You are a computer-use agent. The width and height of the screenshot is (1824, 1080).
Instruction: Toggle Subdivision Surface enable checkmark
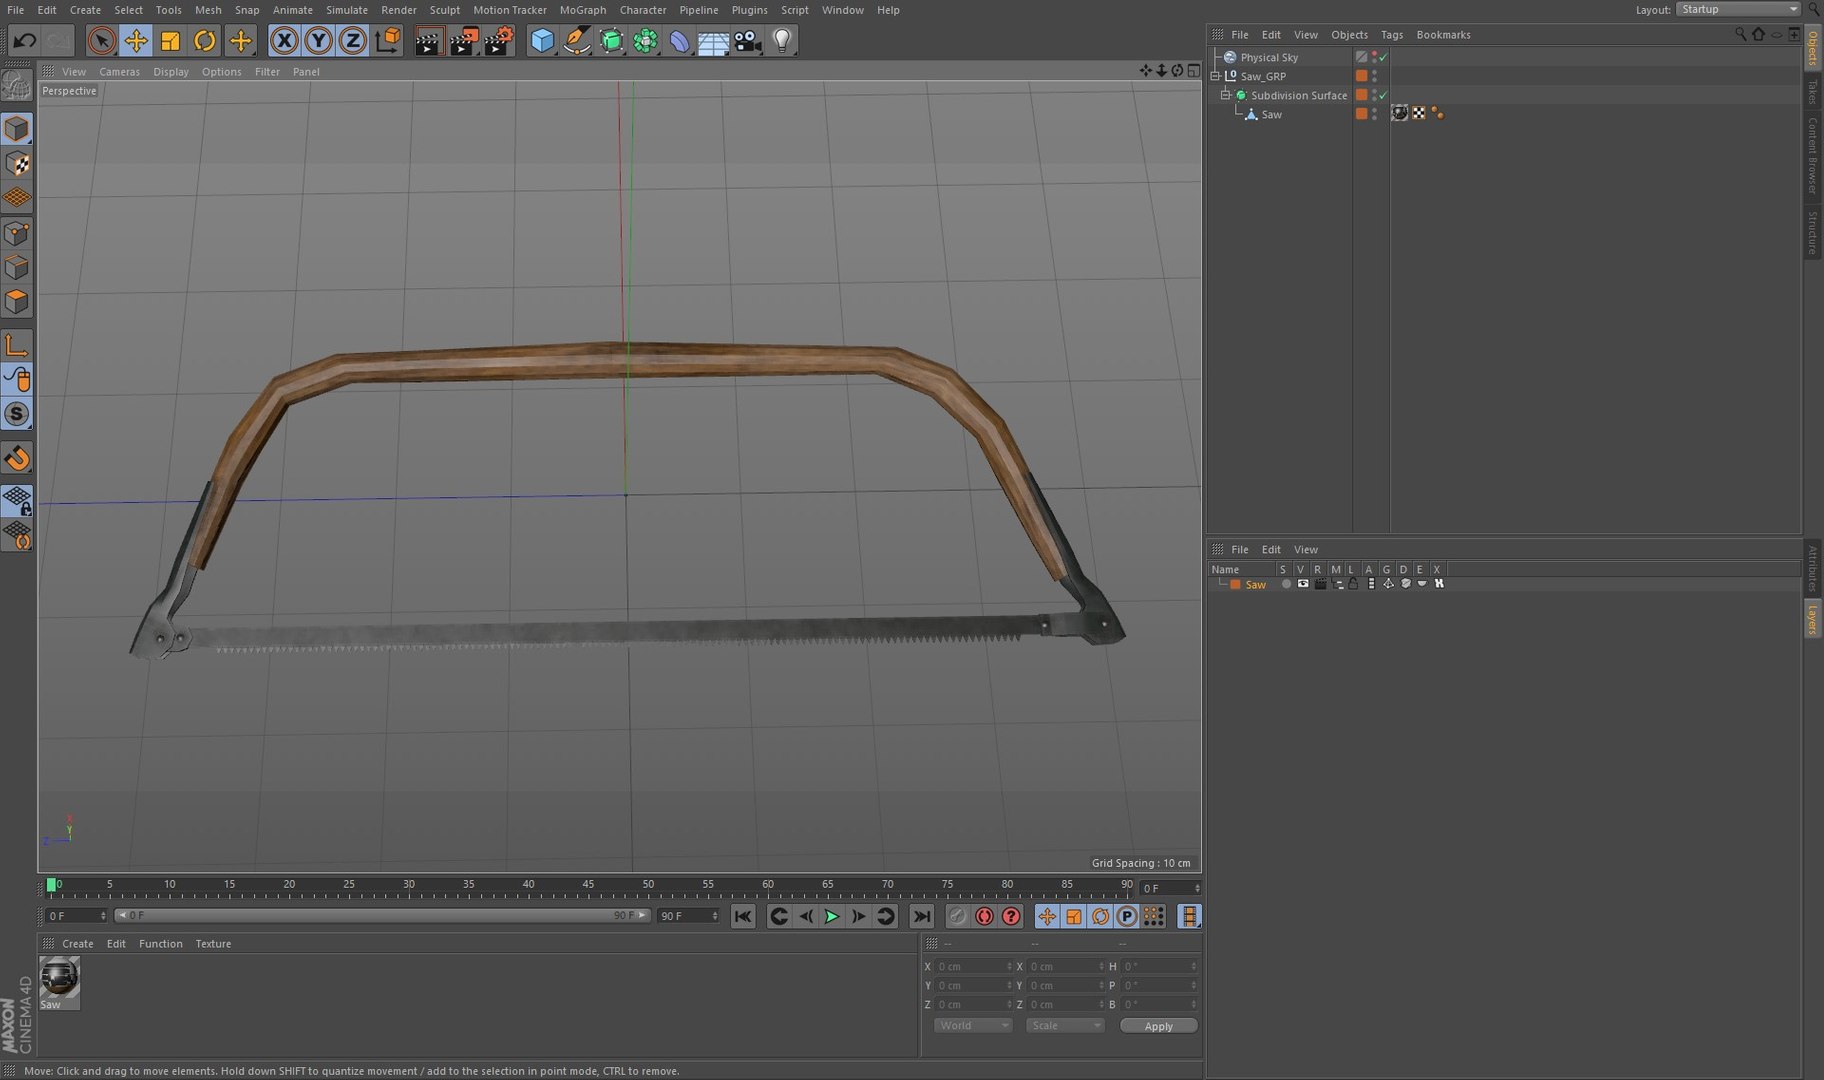[1383, 95]
